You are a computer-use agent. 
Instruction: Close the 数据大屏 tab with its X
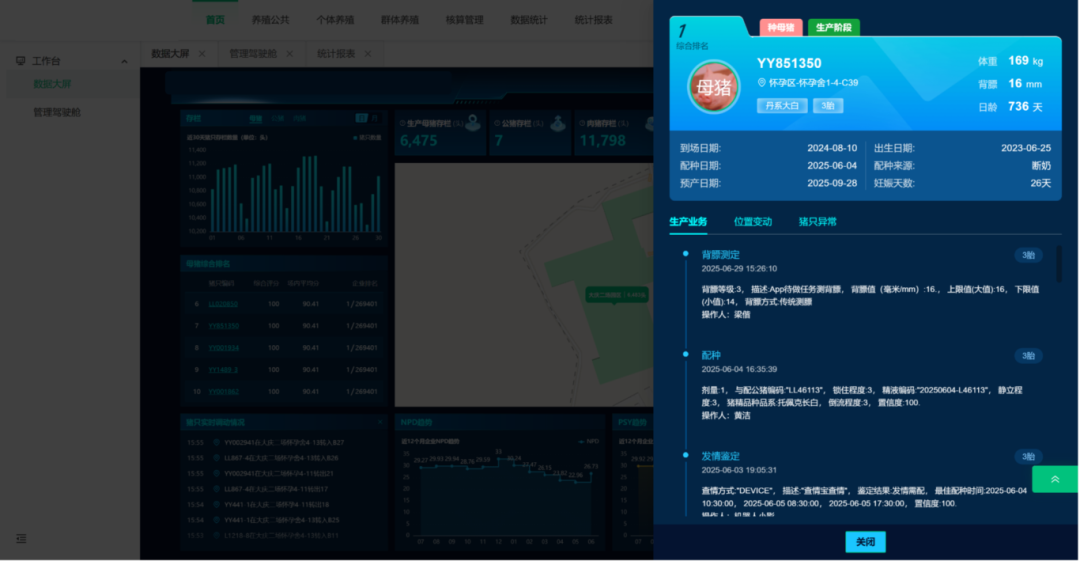tap(202, 54)
